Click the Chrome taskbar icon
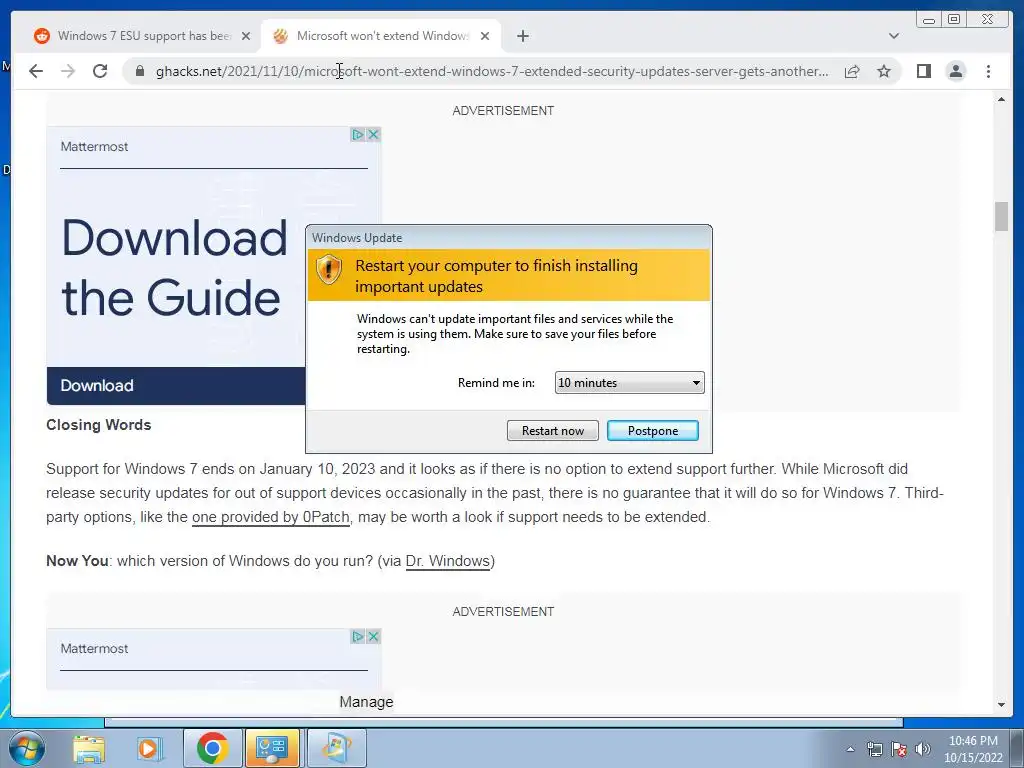The width and height of the screenshot is (1024, 768). 212,748
